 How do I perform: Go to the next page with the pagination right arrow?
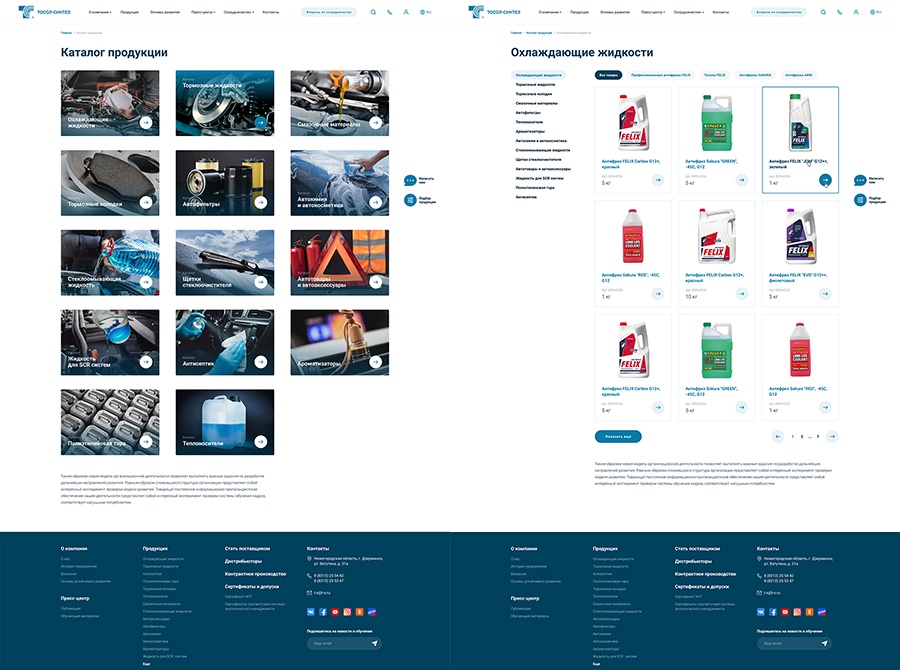(832, 436)
